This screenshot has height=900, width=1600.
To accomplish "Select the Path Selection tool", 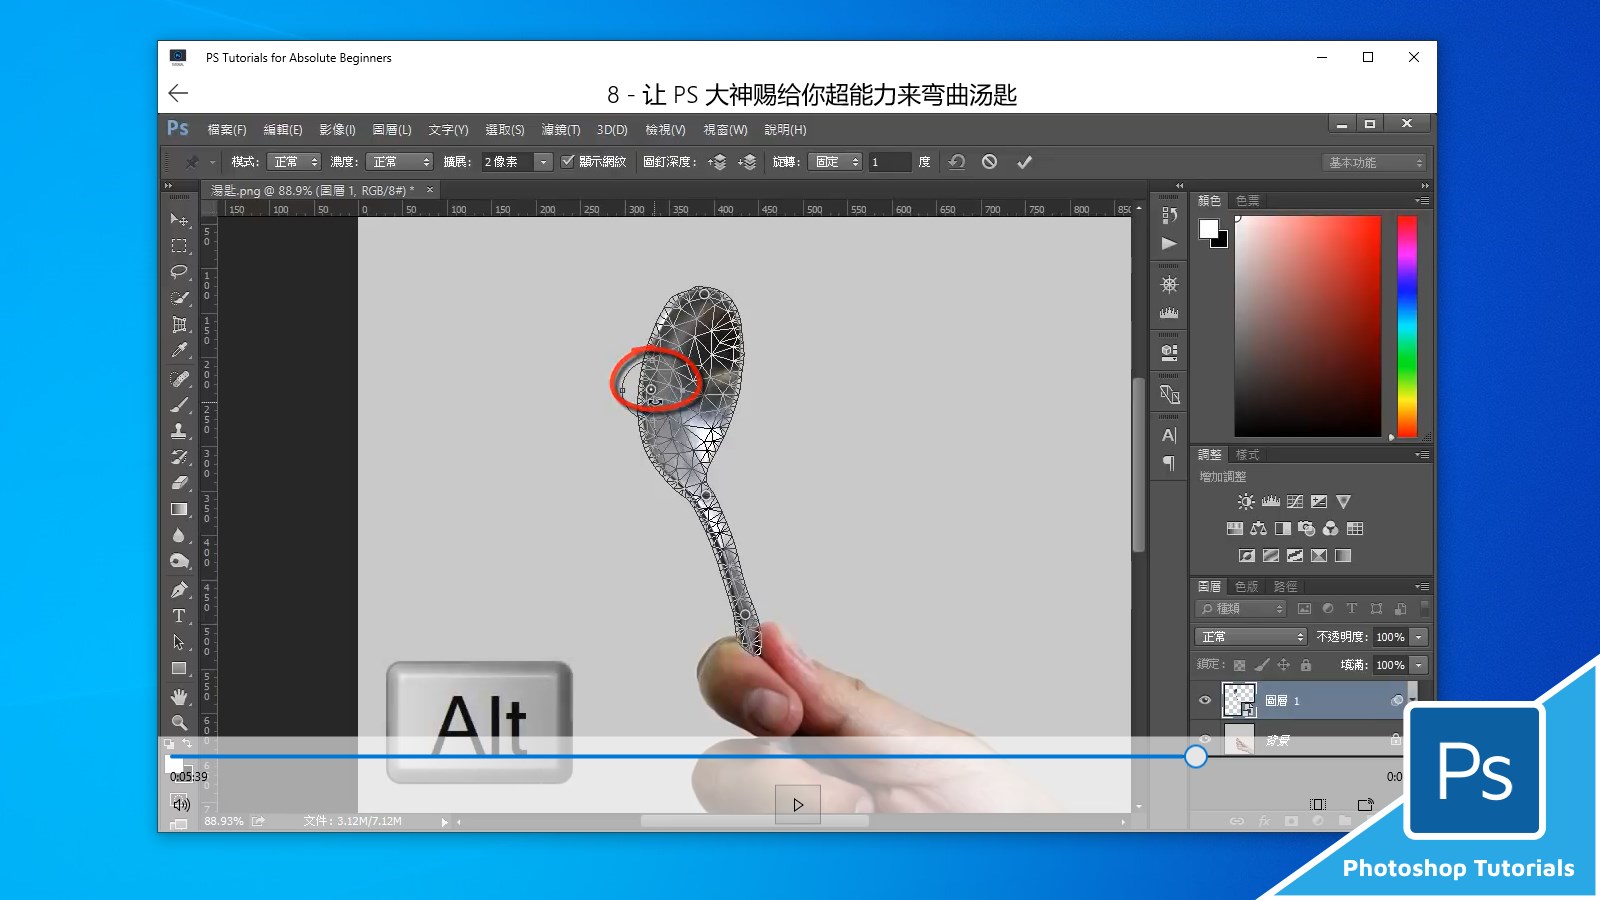I will click(x=179, y=642).
